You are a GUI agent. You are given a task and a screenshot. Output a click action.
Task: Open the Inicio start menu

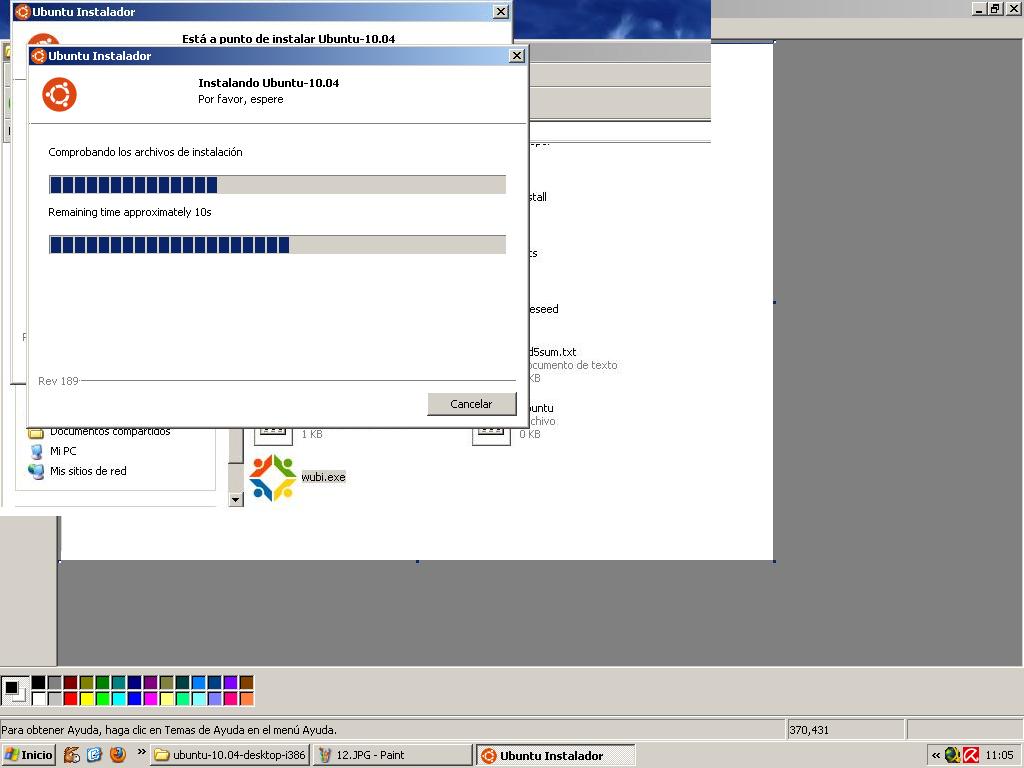(29, 755)
